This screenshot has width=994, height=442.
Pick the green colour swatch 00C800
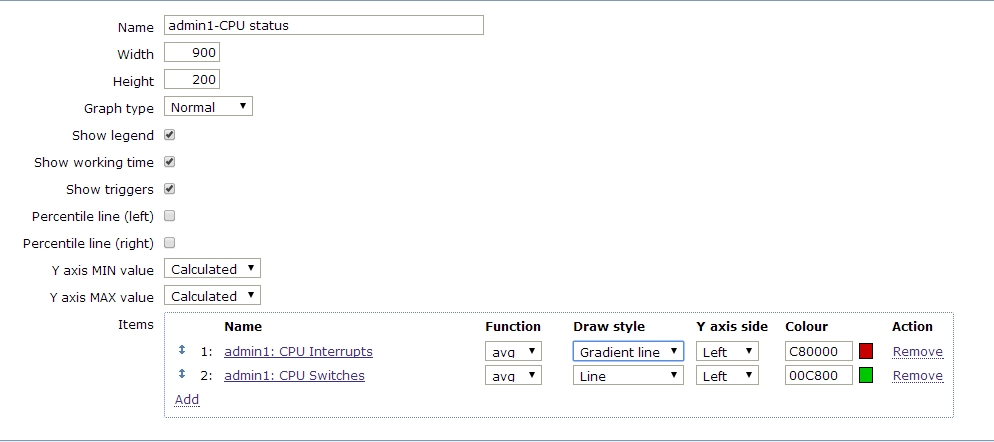click(x=866, y=375)
